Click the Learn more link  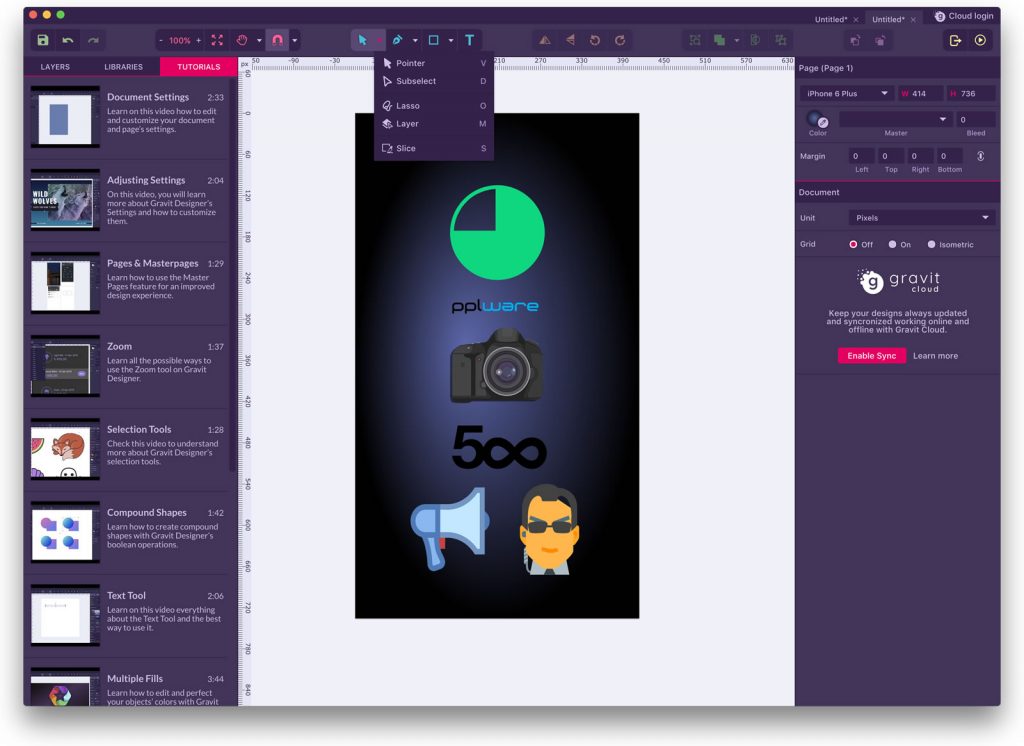click(935, 355)
